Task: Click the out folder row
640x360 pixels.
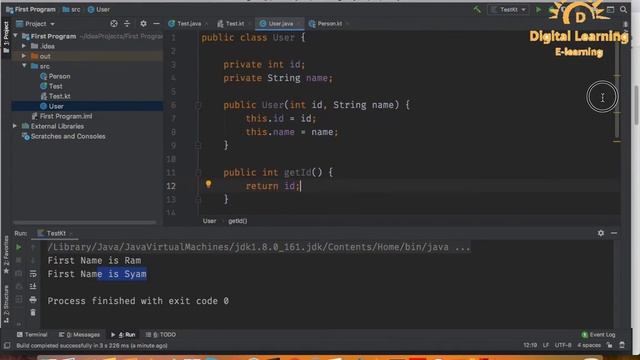Action: tap(87, 56)
